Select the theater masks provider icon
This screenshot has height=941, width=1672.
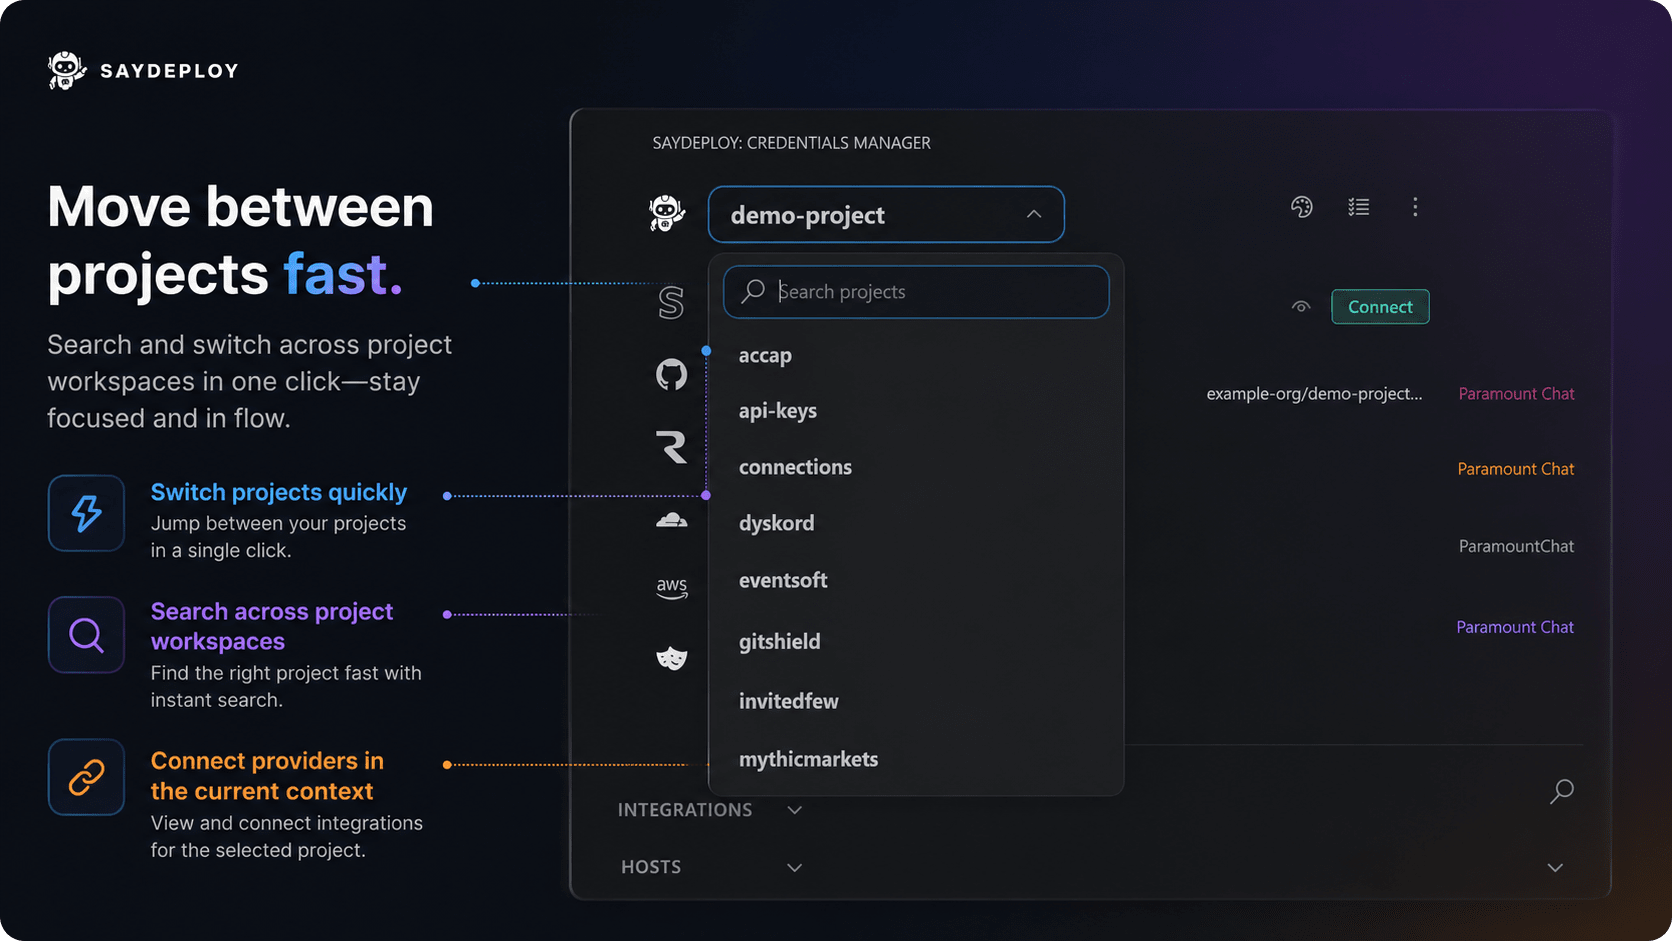click(671, 658)
